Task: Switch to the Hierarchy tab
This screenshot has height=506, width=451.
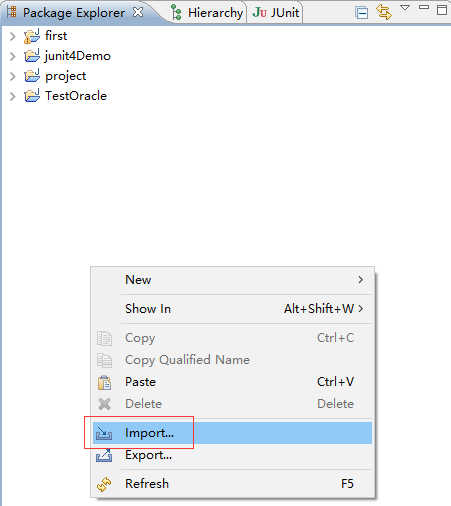Action: [208, 13]
